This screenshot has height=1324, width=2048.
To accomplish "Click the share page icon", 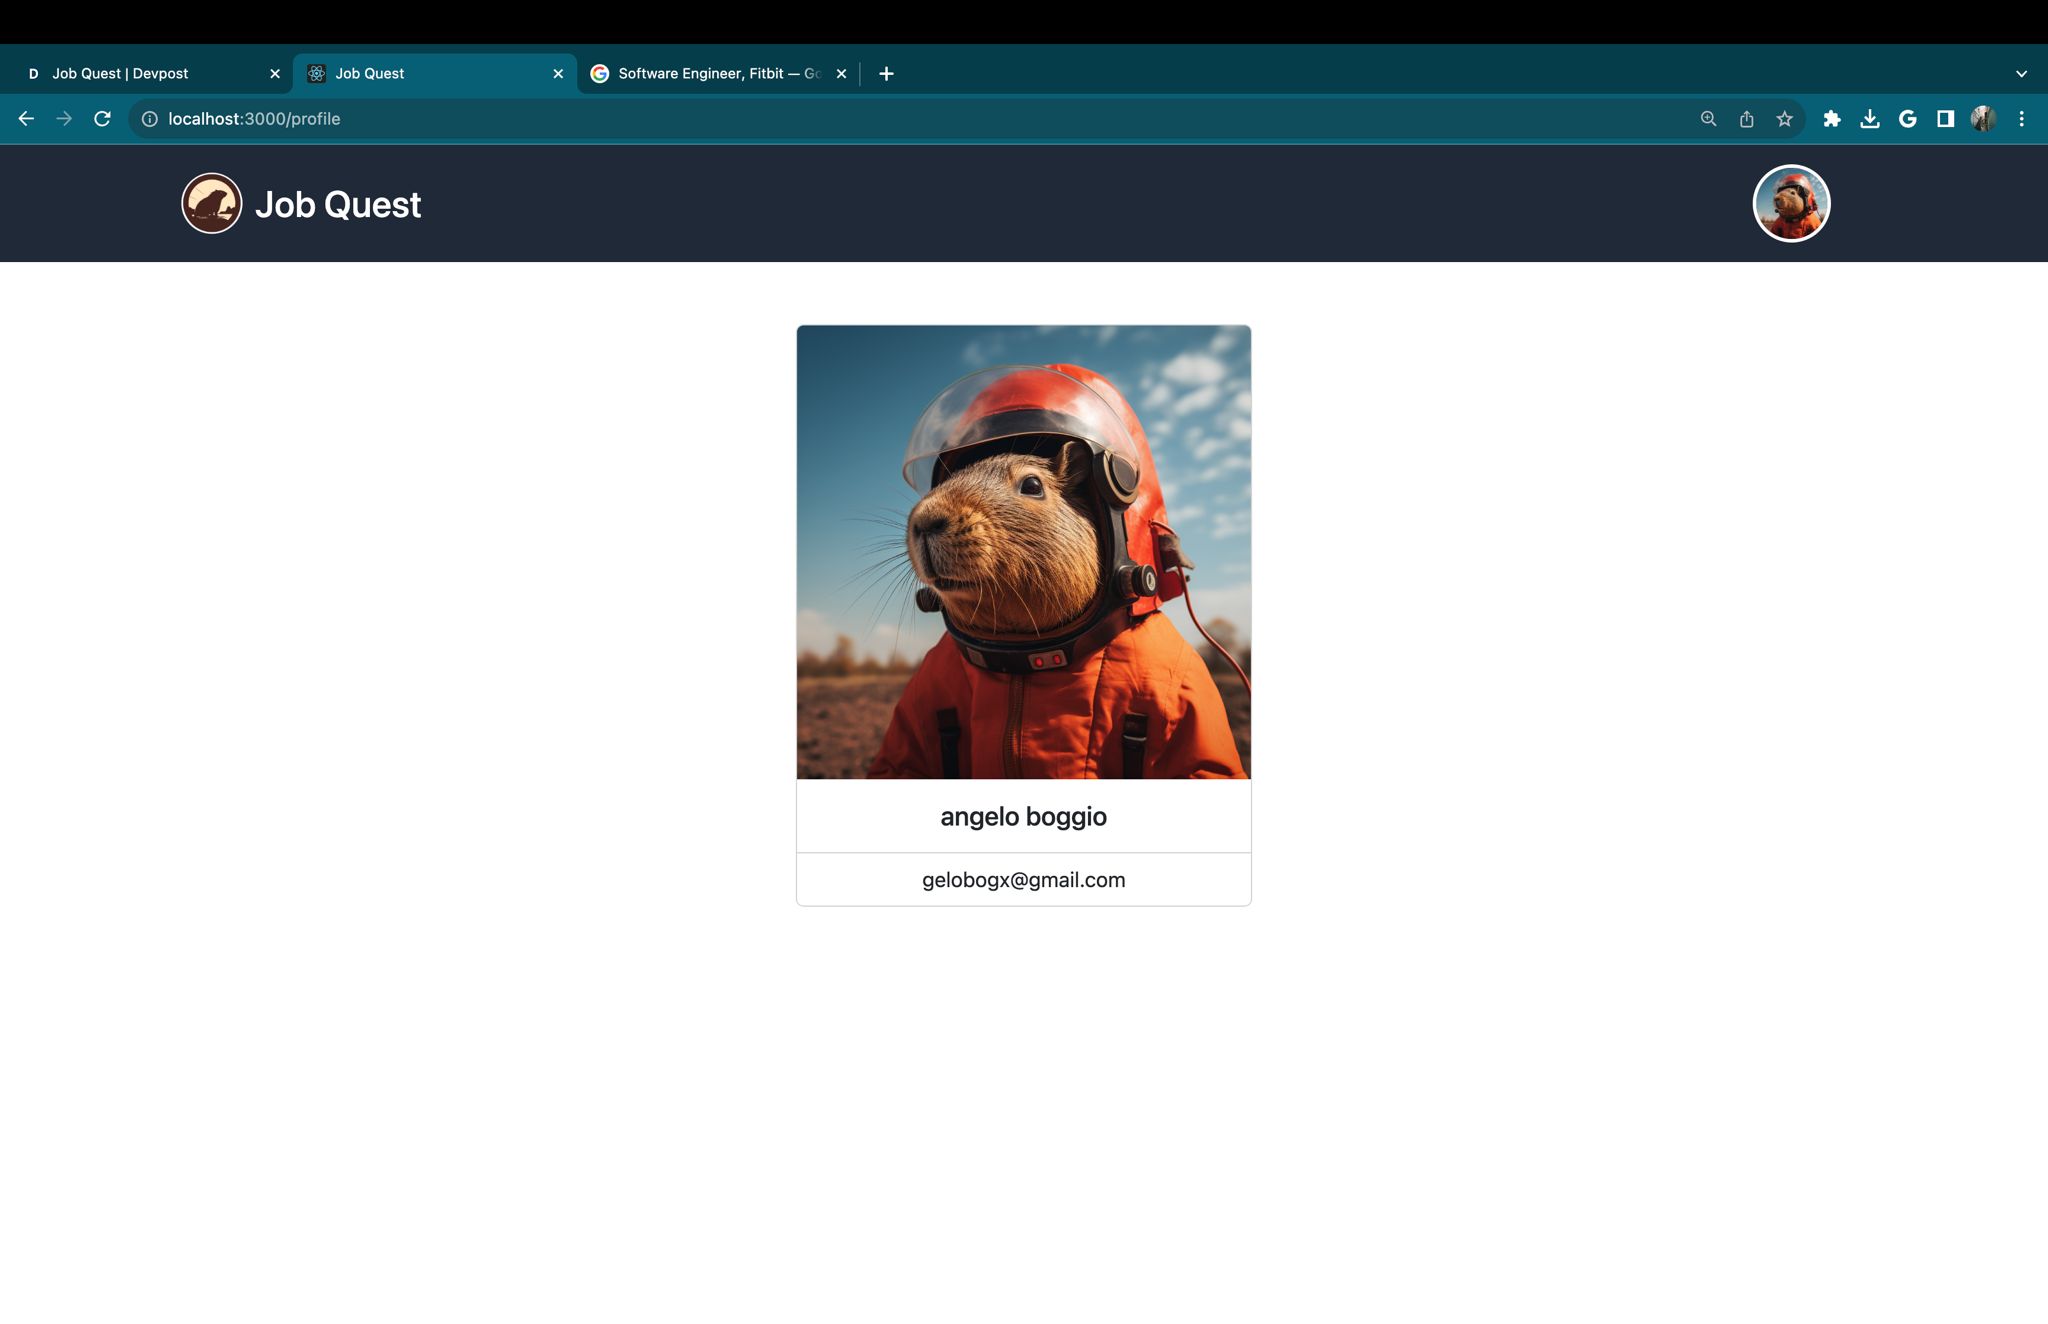I will 1747,119.
